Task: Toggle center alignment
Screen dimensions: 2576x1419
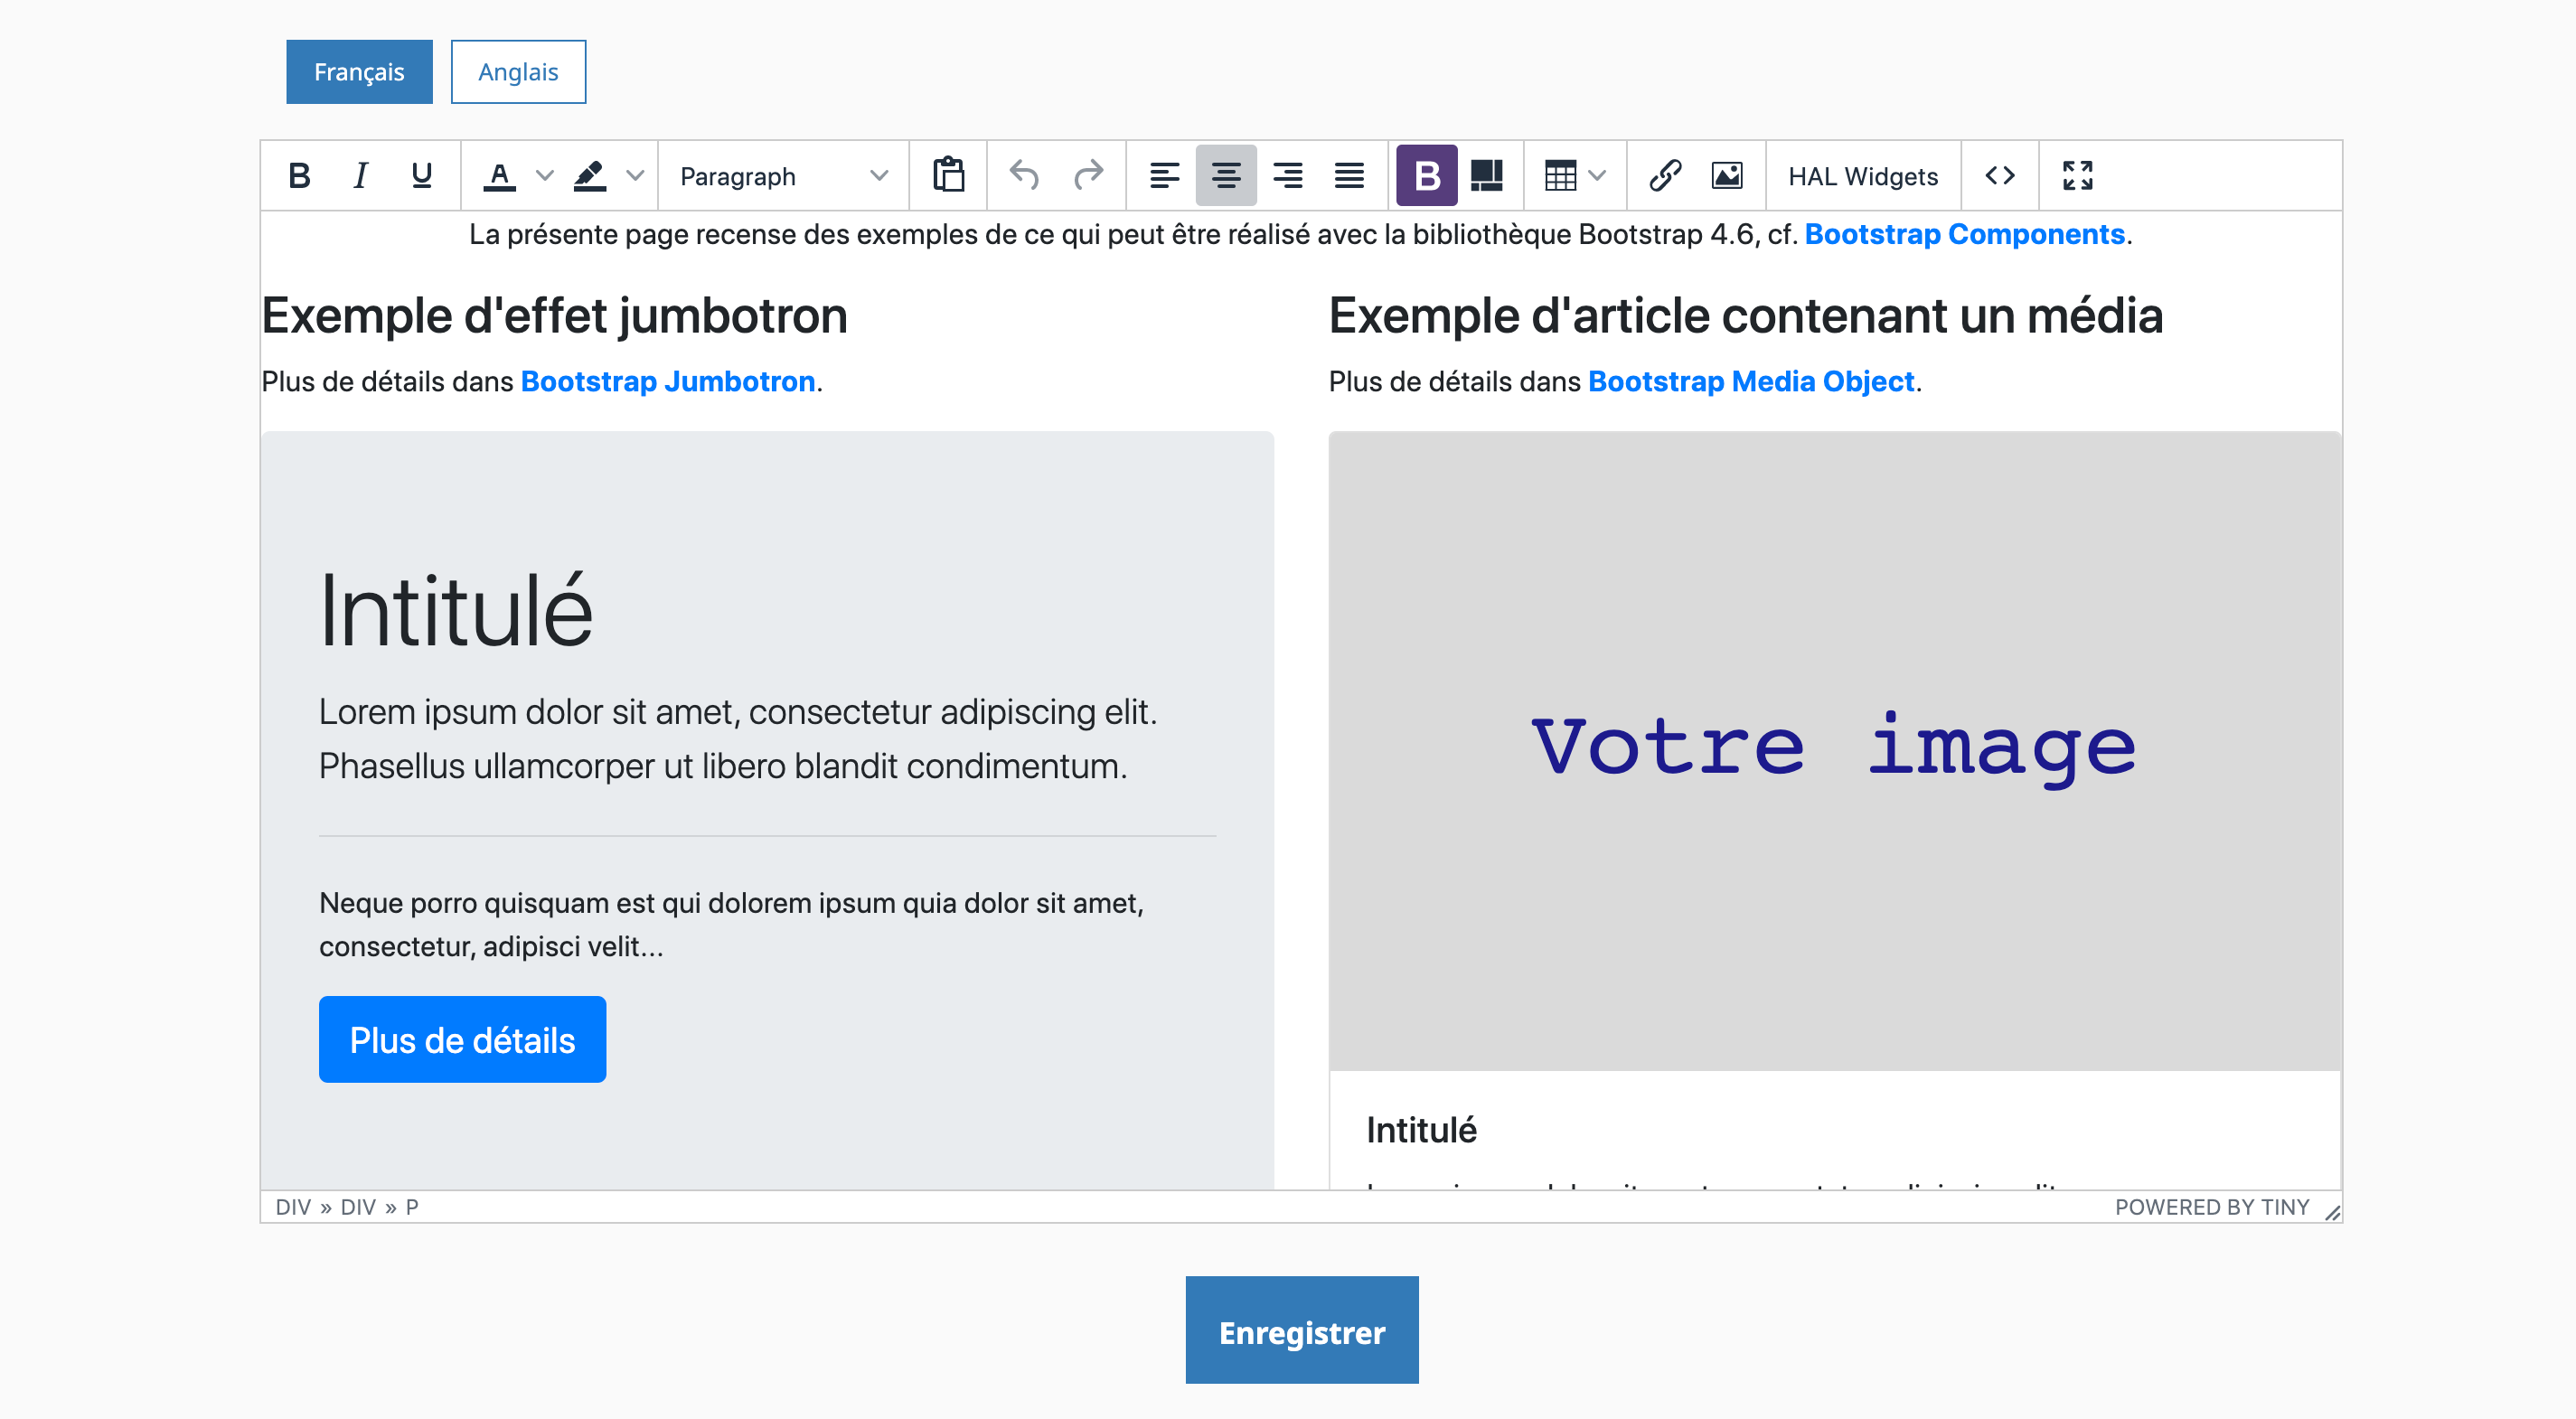Action: [x=1226, y=176]
